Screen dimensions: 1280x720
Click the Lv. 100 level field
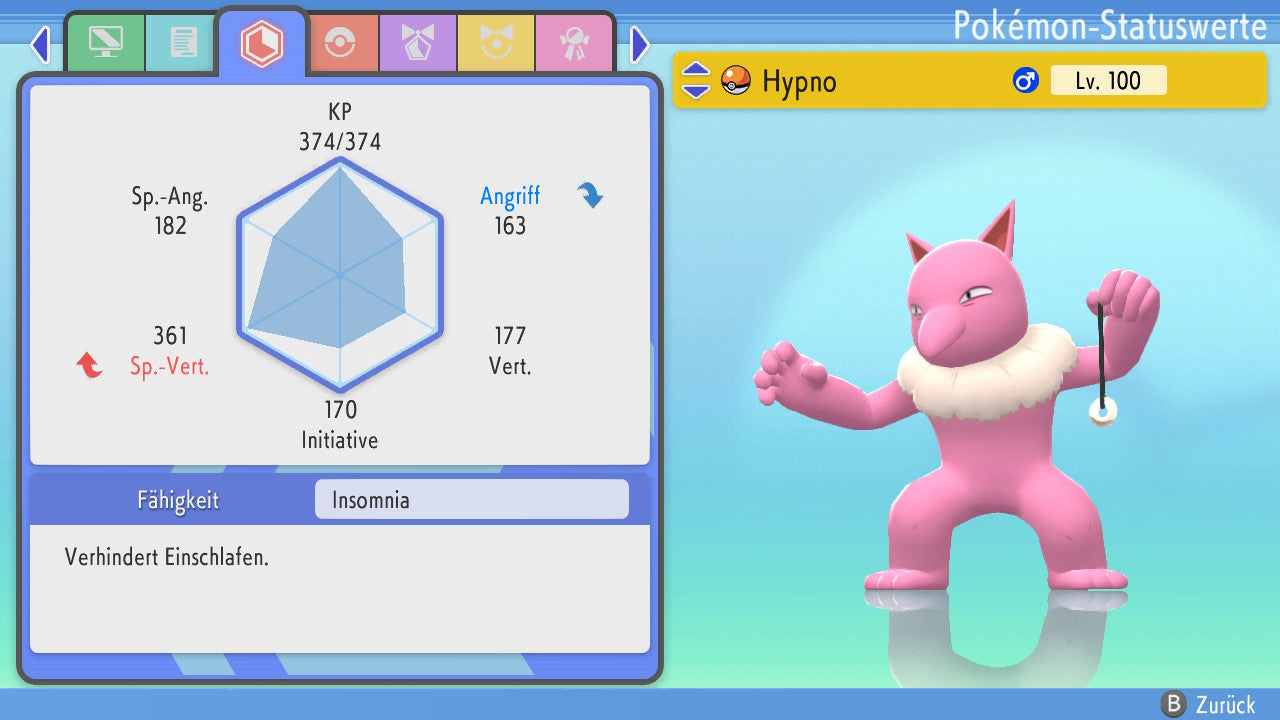coord(1108,81)
